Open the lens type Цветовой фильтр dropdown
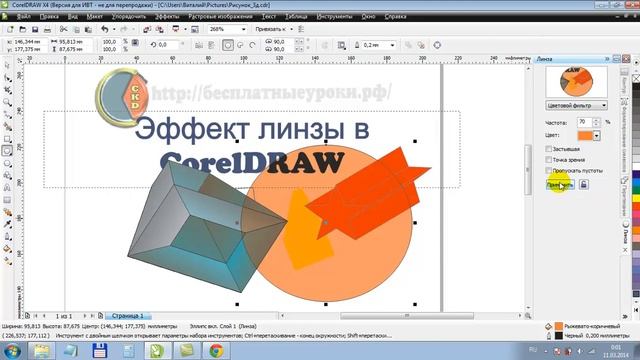The height and width of the screenshot is (360, 640). pyautogui.click(x=576, y=105)
